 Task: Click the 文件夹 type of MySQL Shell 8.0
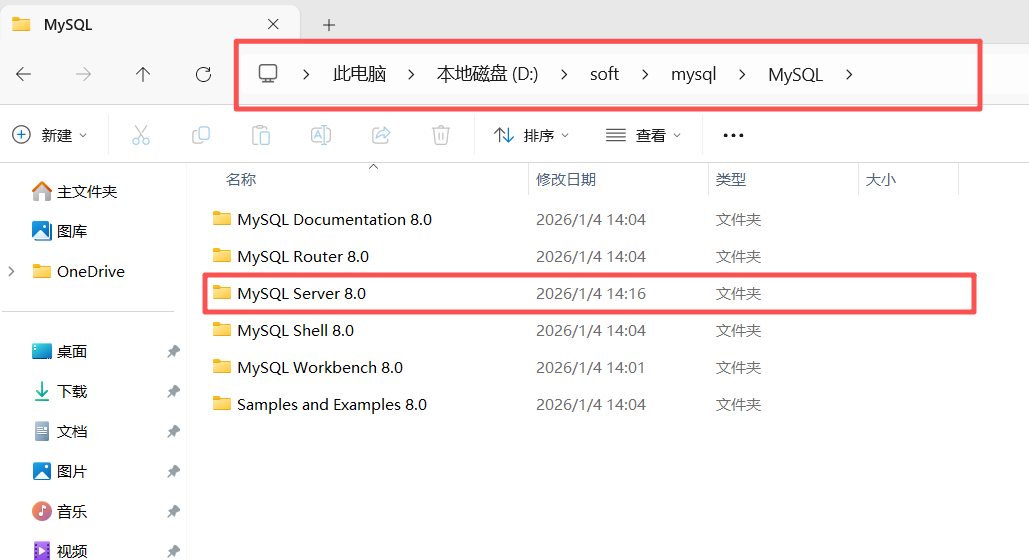pyautogui.click(x=738, y=330)
